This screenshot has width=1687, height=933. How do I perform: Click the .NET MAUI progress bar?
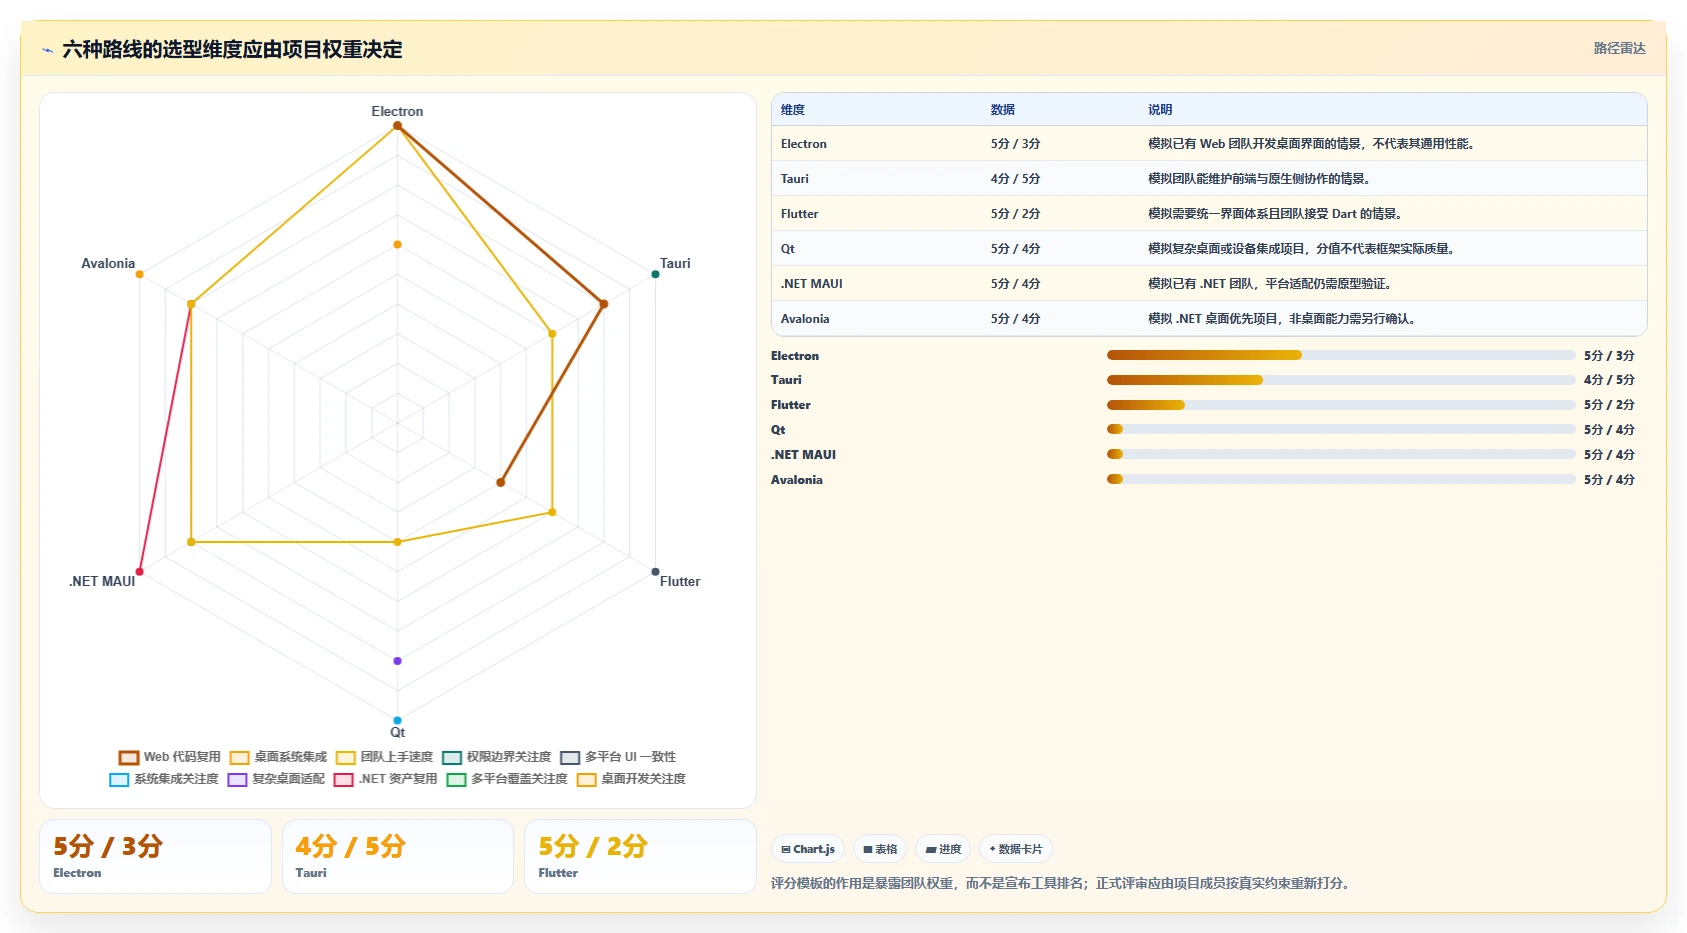tap(1341, 454)
